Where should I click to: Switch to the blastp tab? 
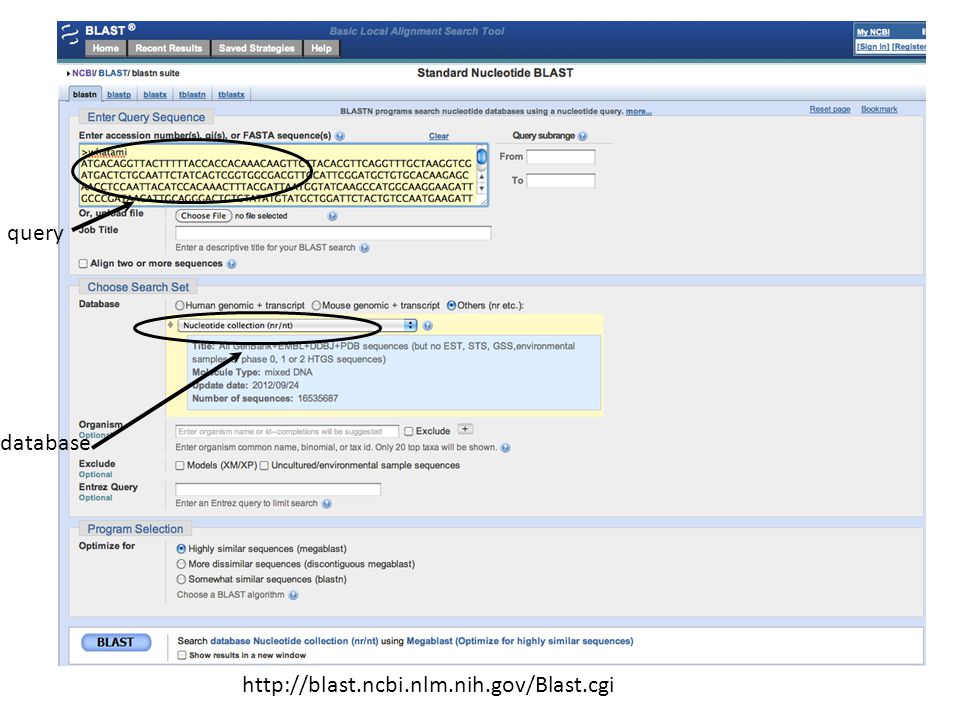coord(119,95)
